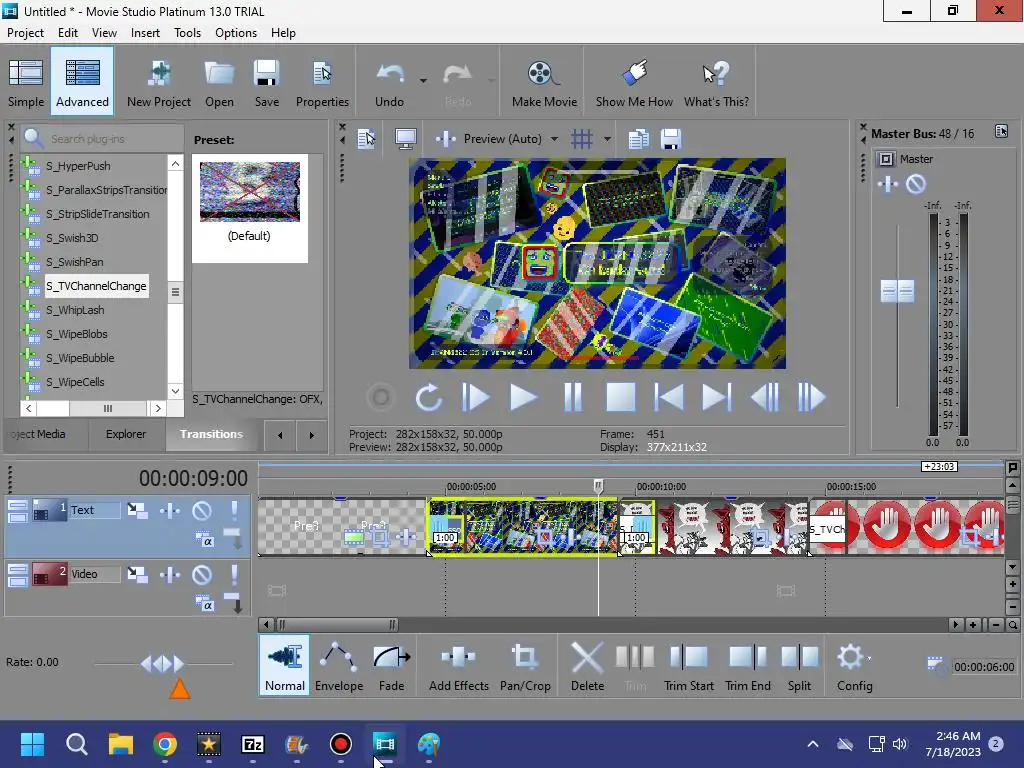Switch to the Explorer tab
The height and width of the screenshot is (768, 1024).
pyautogui.click(x=125, y=434)
